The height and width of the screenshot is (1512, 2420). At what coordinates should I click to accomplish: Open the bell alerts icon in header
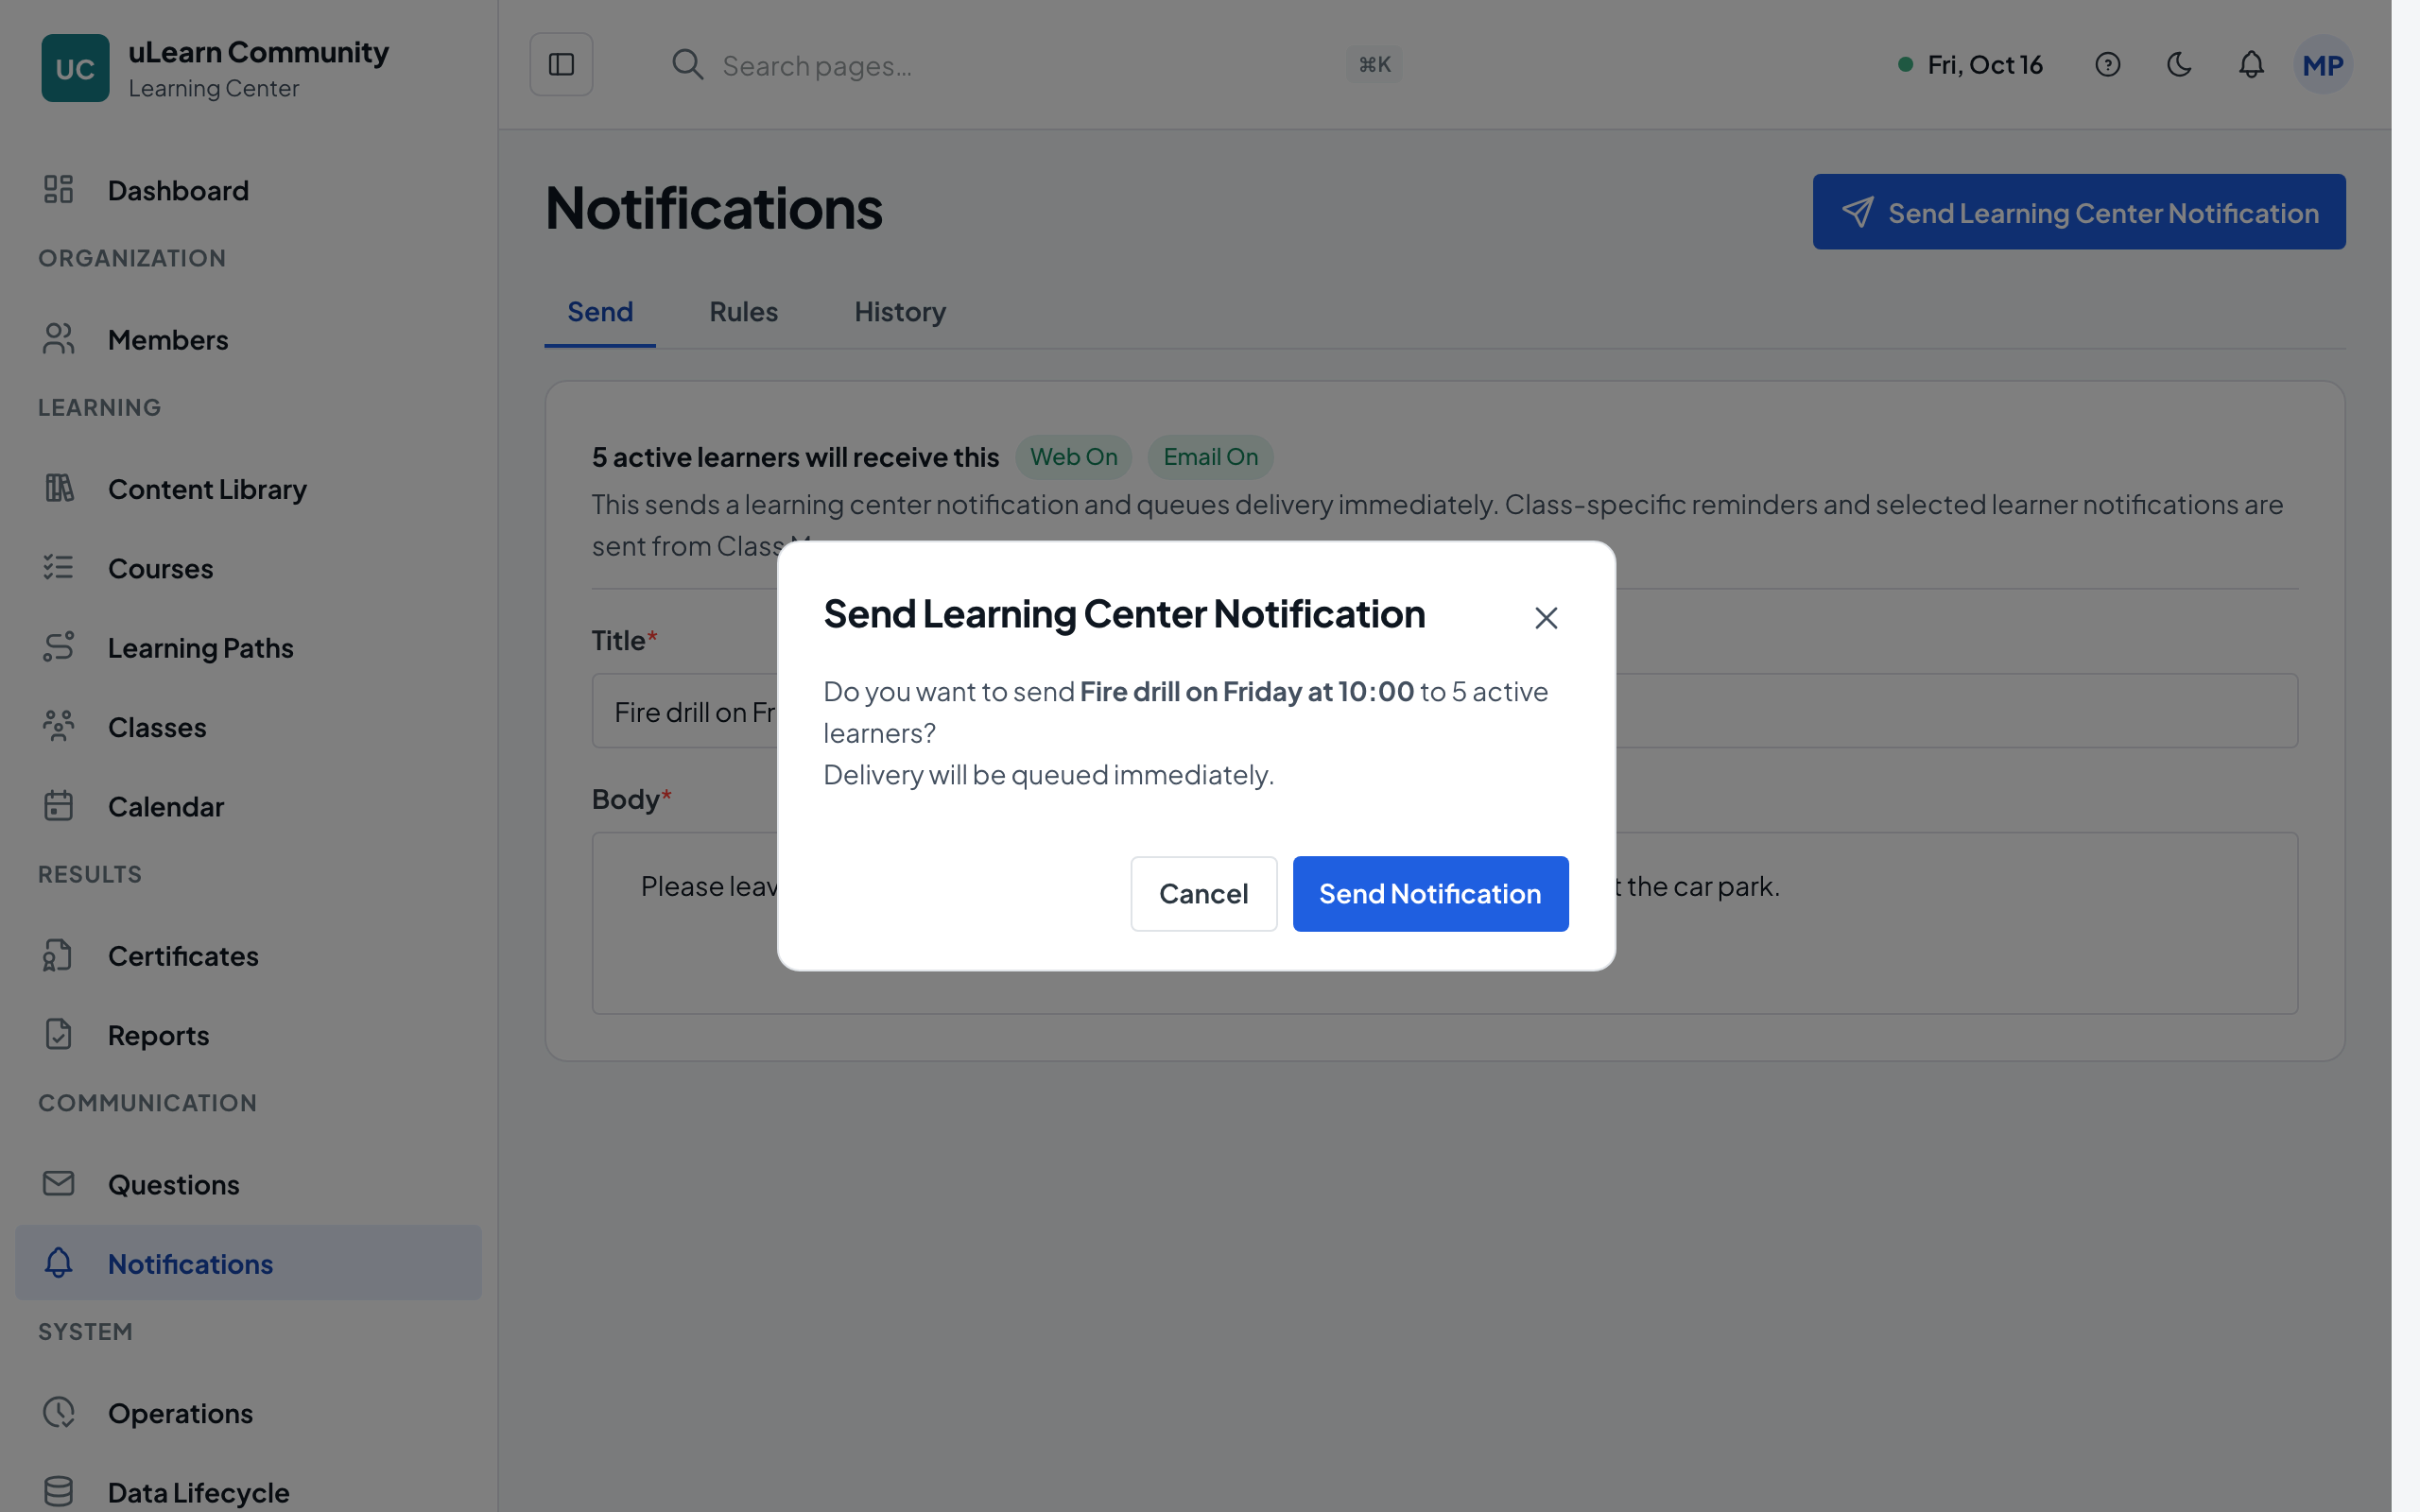point(2251,65)
